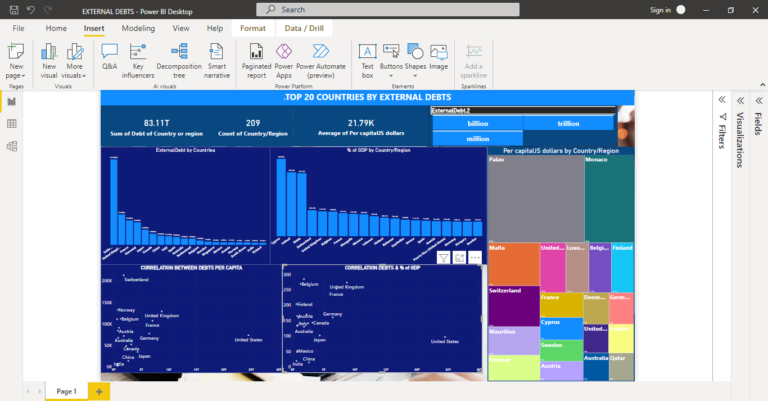Image resolution: width=768 pixels, height=401 pixels.
Task: Select the trillion slicer button
Action: (x=568, y=123)
